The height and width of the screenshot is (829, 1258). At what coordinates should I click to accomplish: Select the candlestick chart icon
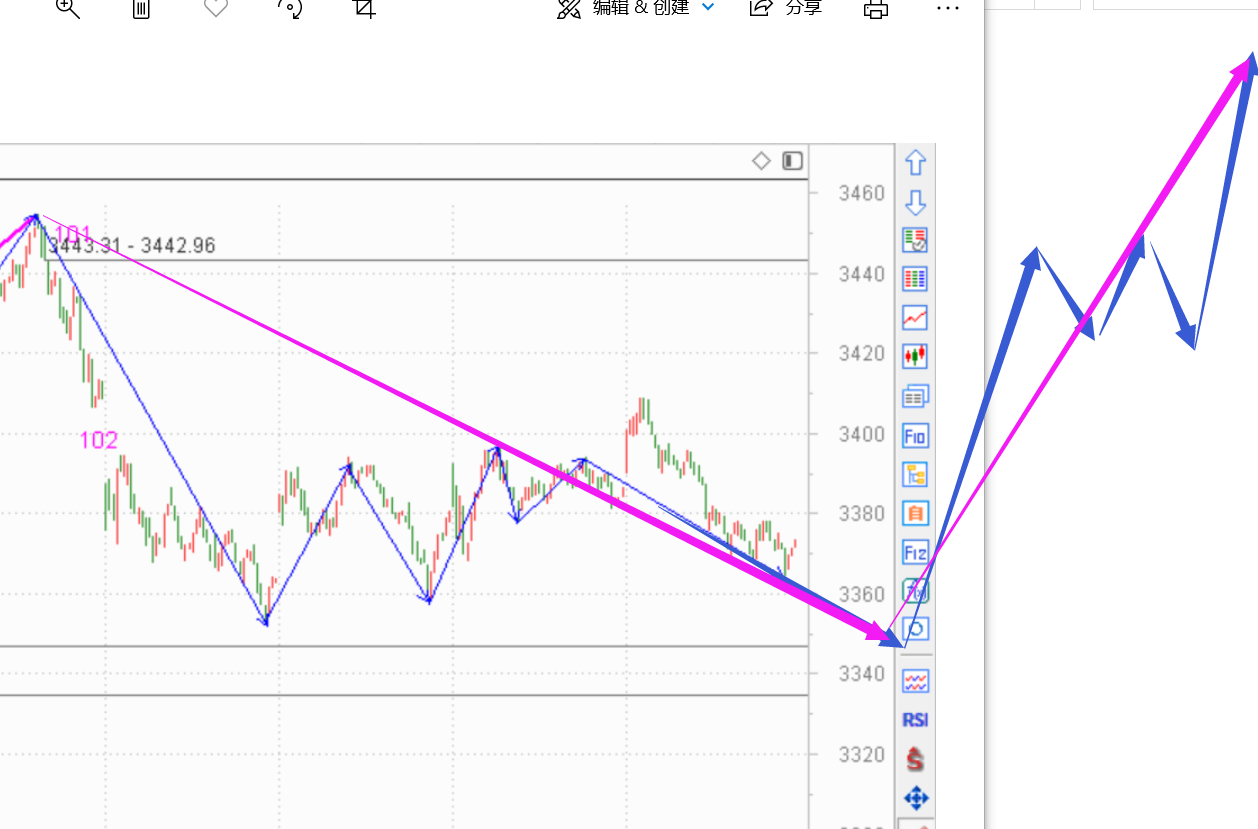[915, 356]
